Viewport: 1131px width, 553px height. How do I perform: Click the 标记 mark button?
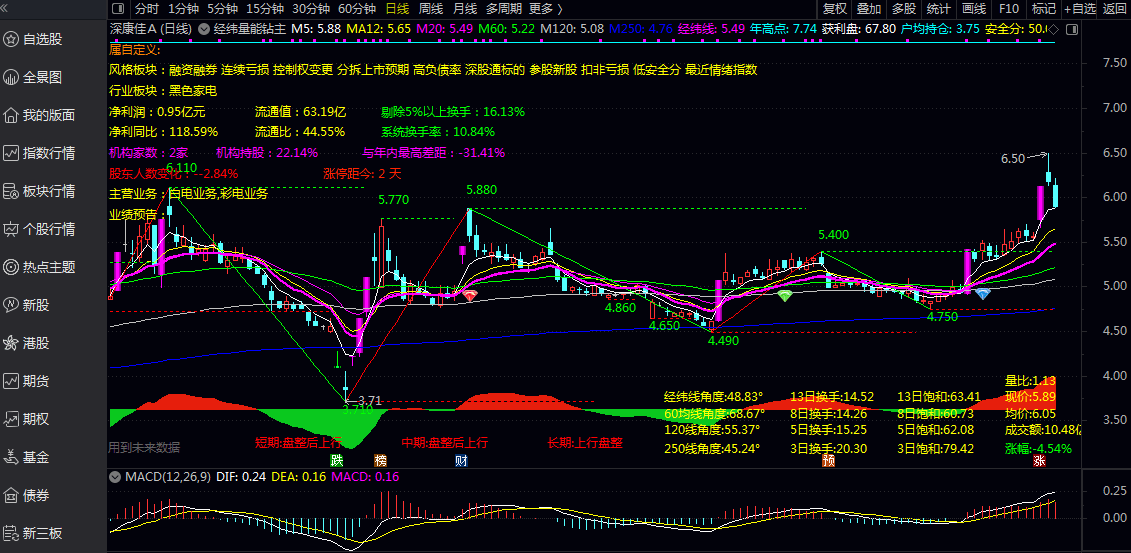pyautogui.click(x=1043, y=9)
